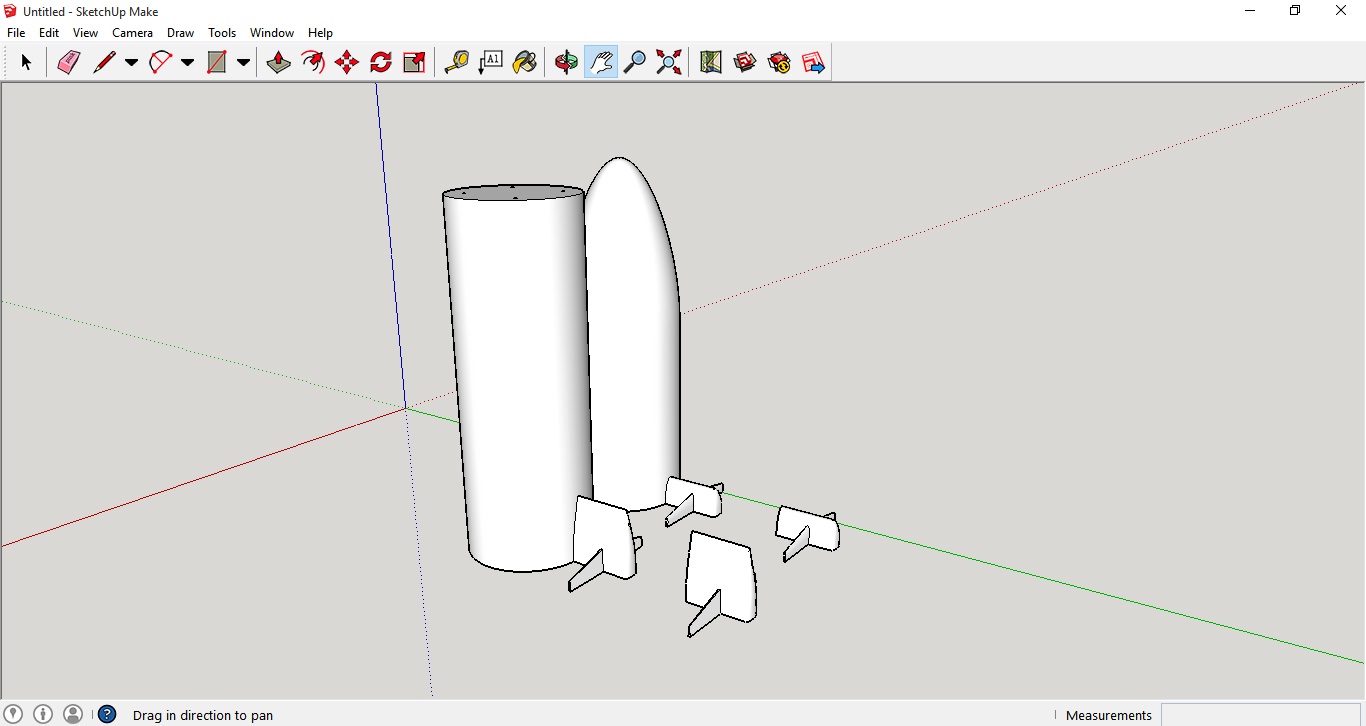Open the Extension Warehouse
The width and height of the screenshot is (1366, 726).
(x=779, y=63)
